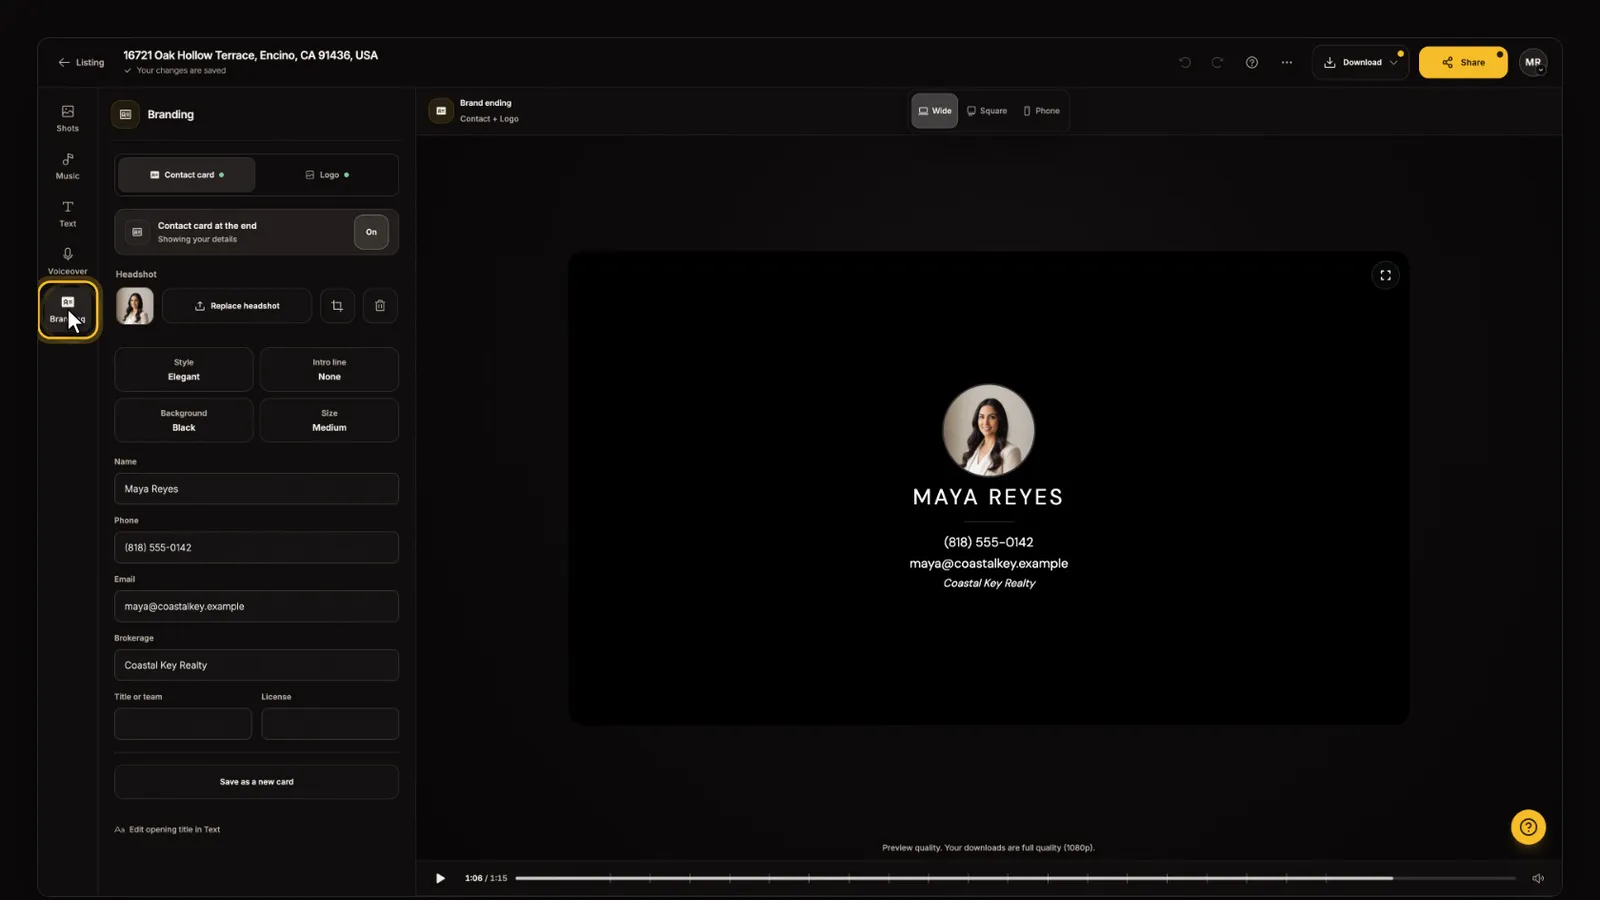Image resolution: width=1600 pixels, height=900 pixels.
Task: Click the Brokerage input field
Action: pos(256,665)
